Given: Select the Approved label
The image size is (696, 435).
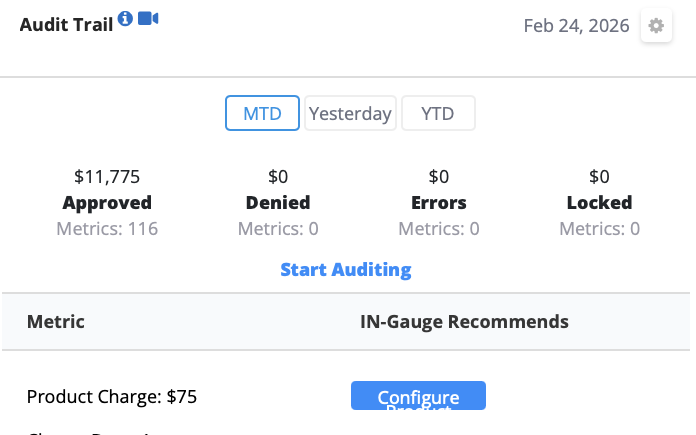Looking at the screenshot, I should pyautogui.click(x=107, y=202).
